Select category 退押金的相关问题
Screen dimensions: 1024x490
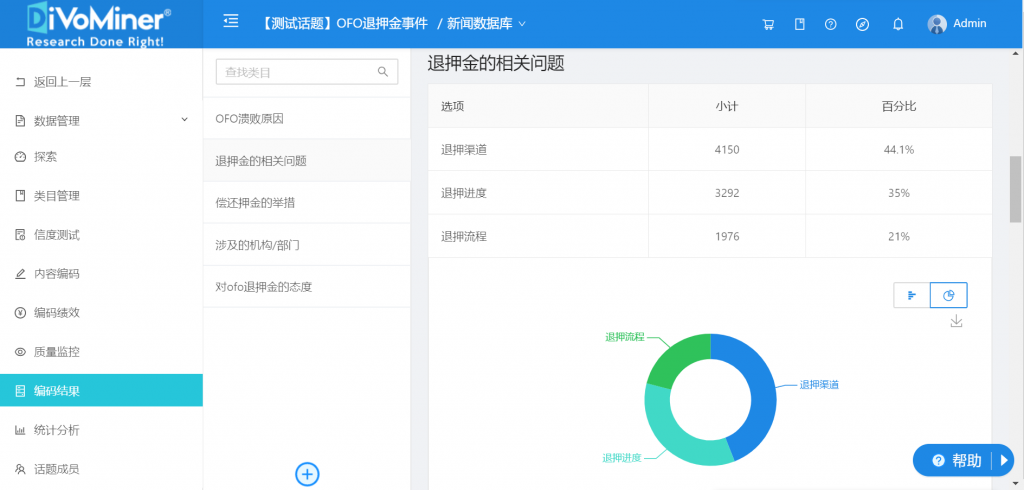pyautogui.click(x=307, y=161)
